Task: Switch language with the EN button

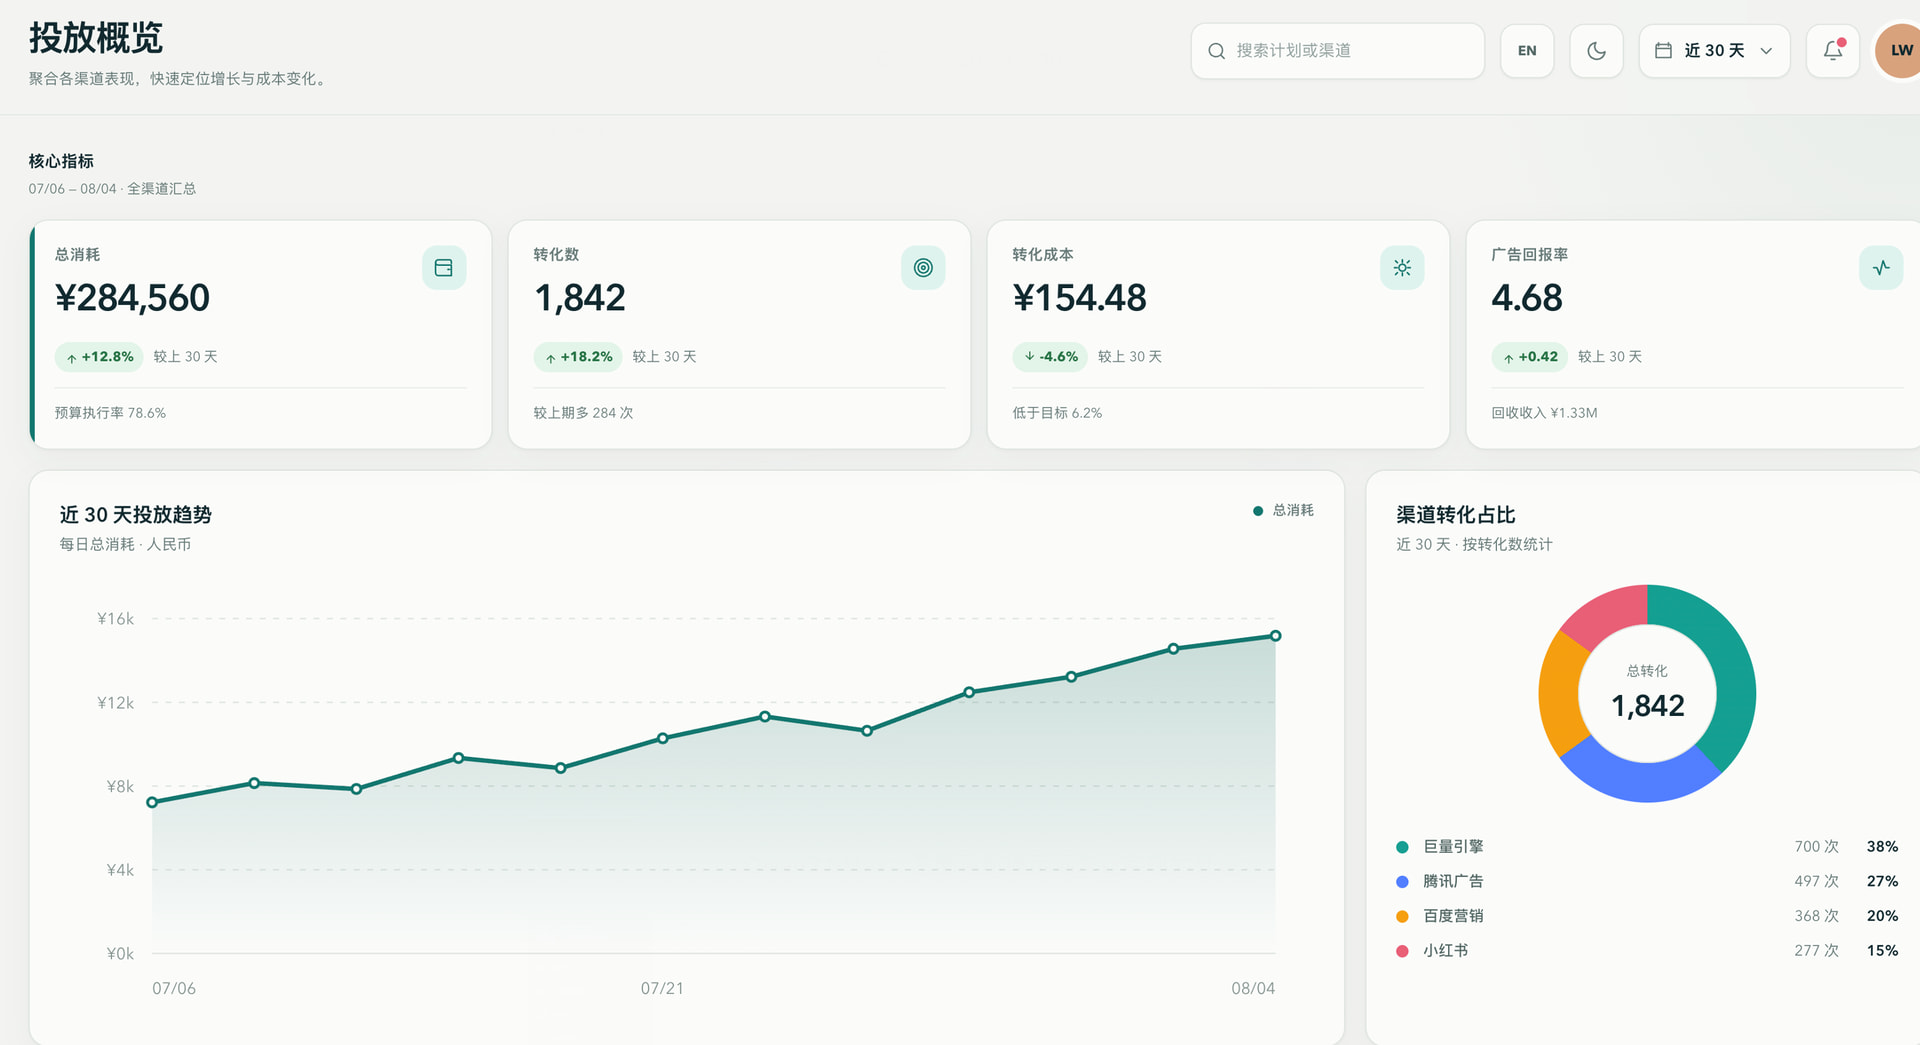Action: pos(1527,51)
